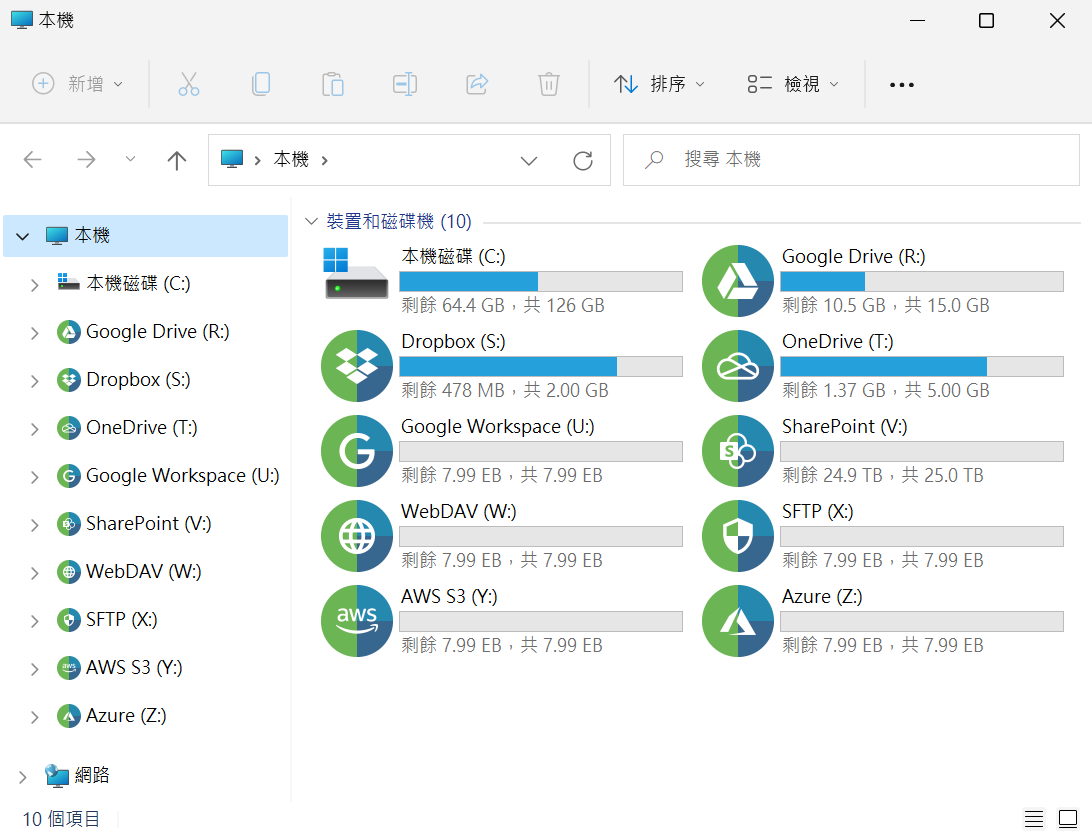Select the Google Workspace (U:) drive icon
Screen dimensions: 1092x837
357,451
